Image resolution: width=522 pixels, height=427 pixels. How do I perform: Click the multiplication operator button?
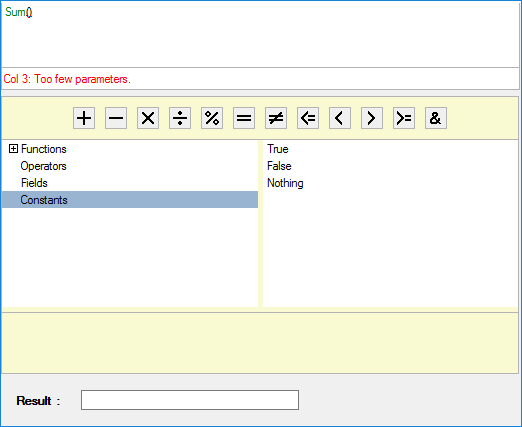click(x=148, y=118)
